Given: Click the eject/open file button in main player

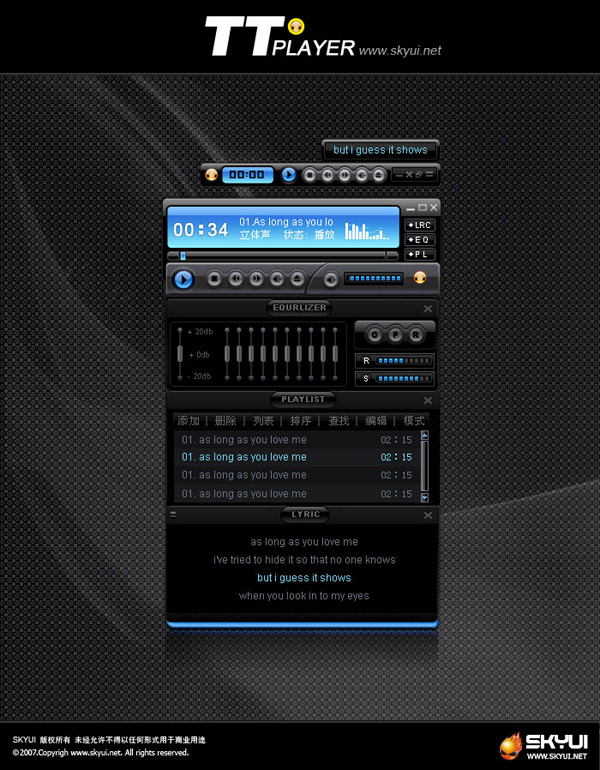Looking at the screenshot, I should point(297,279).
